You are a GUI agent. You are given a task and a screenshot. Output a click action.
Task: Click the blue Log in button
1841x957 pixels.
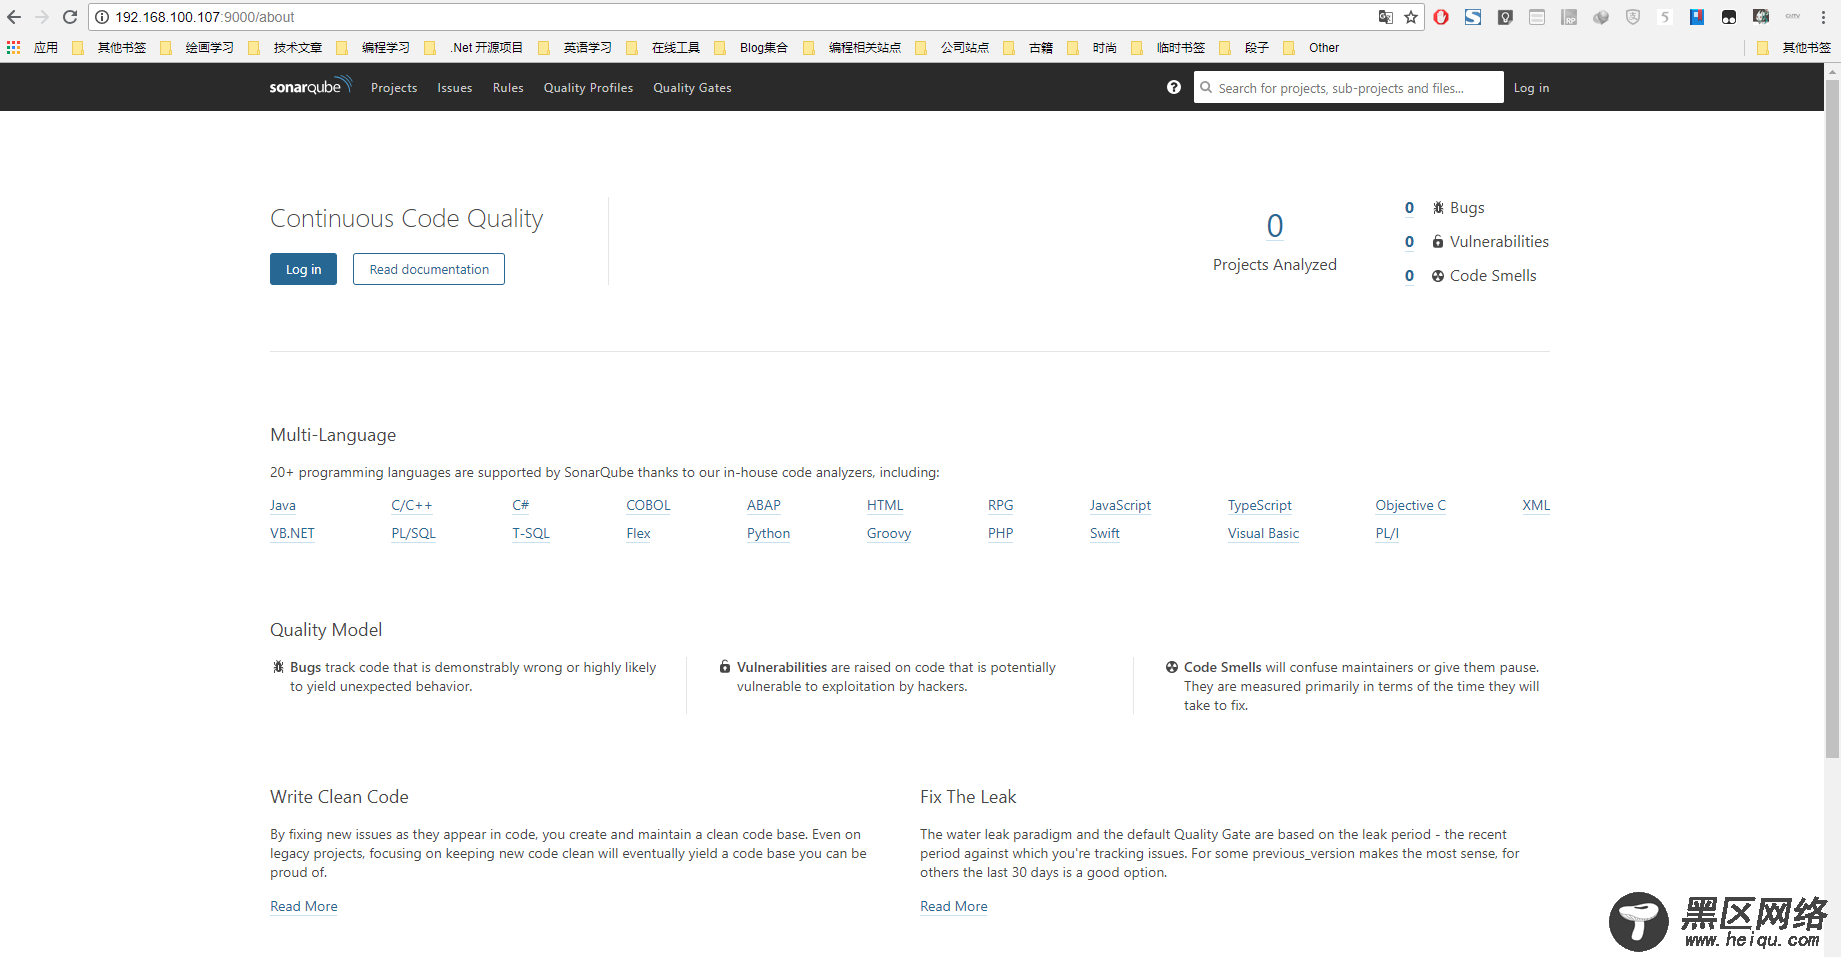click(x=303, y=269)
